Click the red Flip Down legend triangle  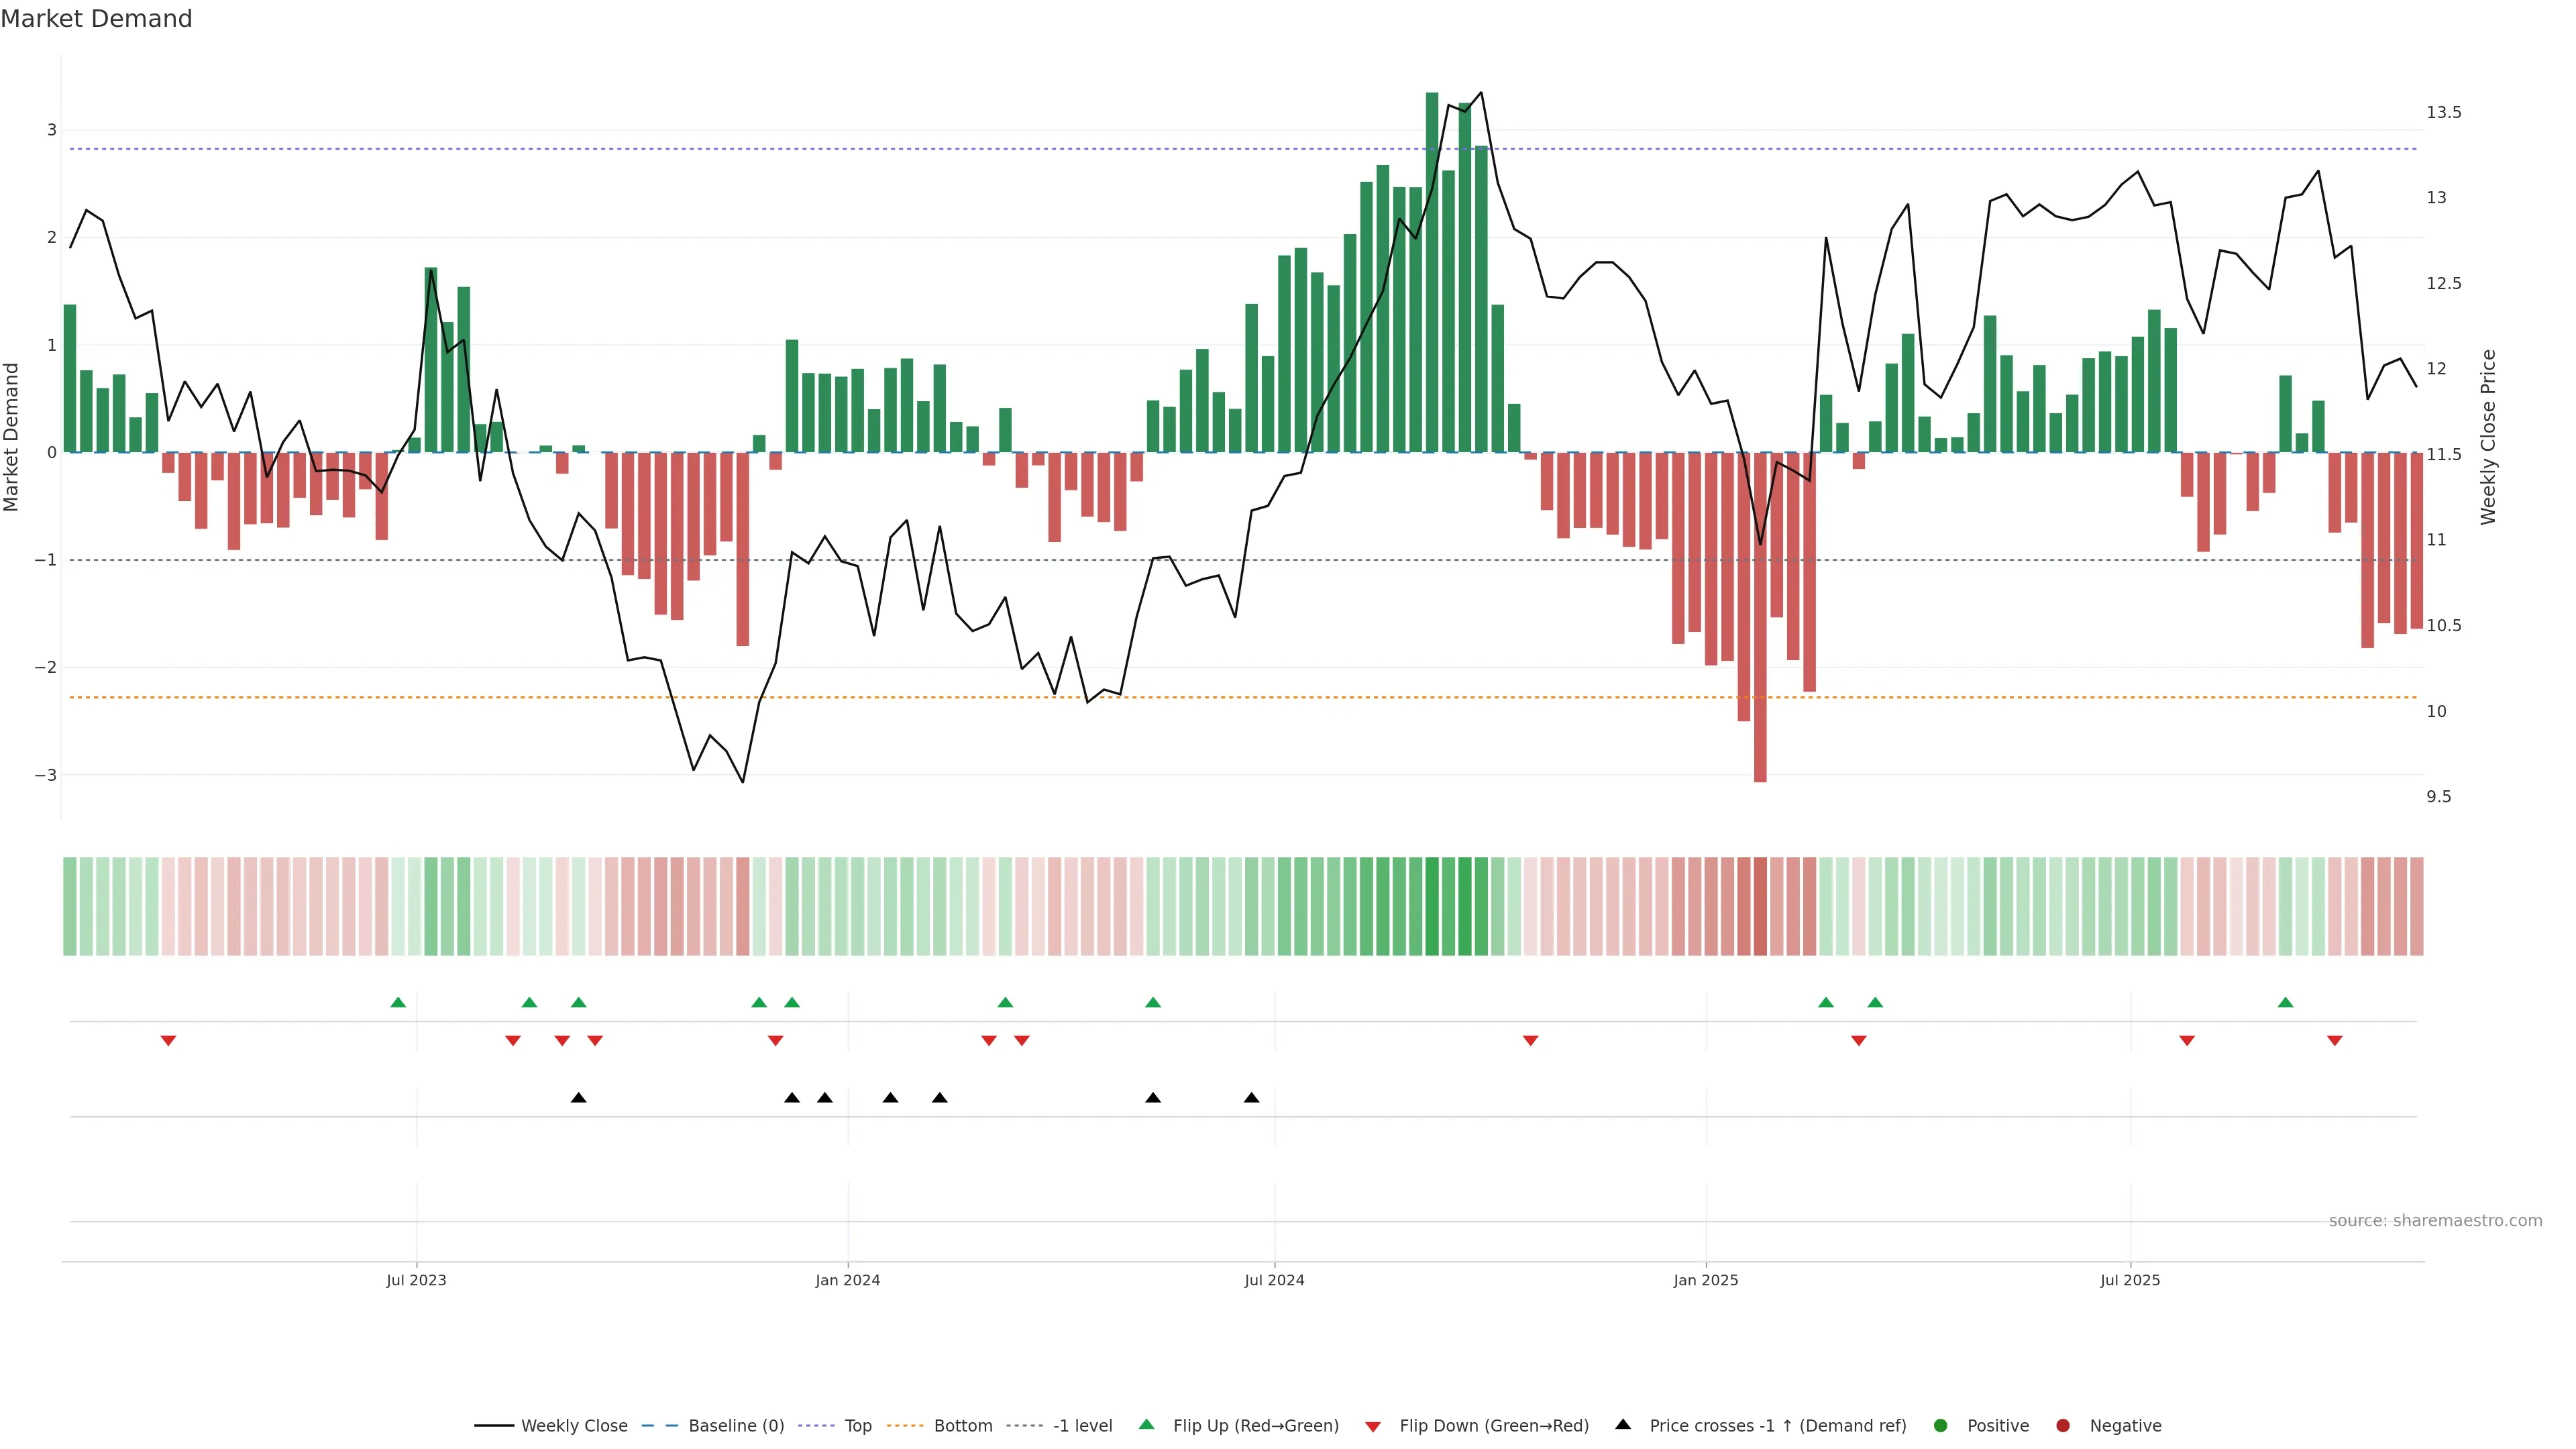click(1373, 1427)
